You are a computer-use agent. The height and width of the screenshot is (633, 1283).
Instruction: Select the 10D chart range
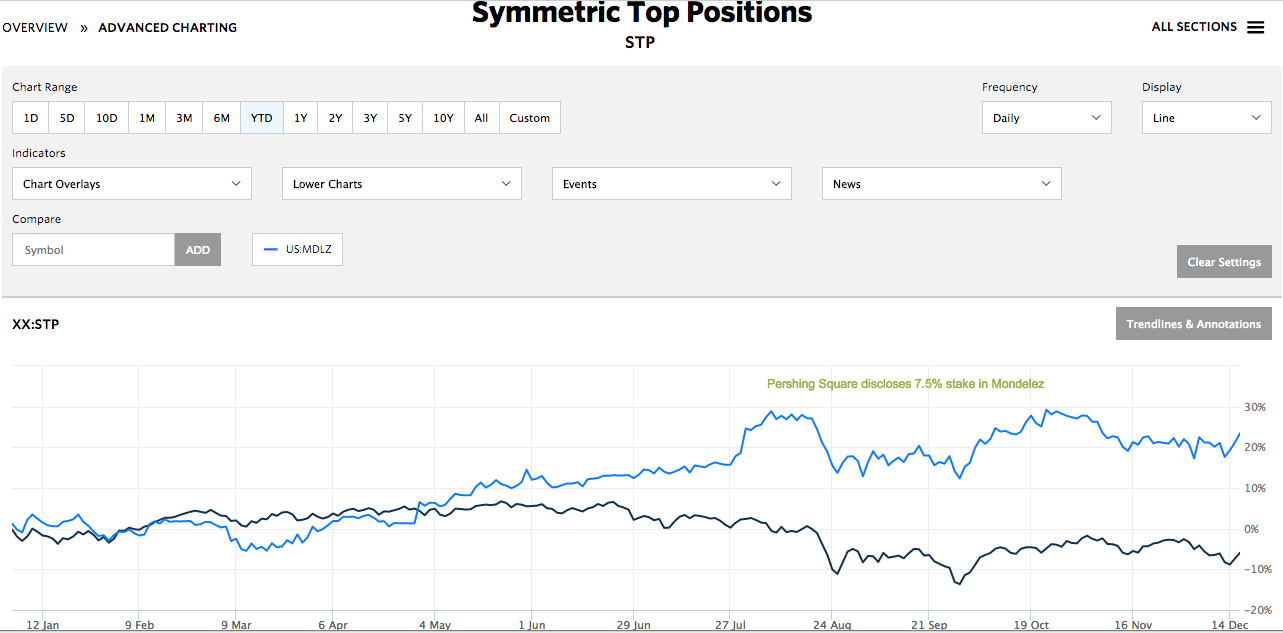click(107, 118)
